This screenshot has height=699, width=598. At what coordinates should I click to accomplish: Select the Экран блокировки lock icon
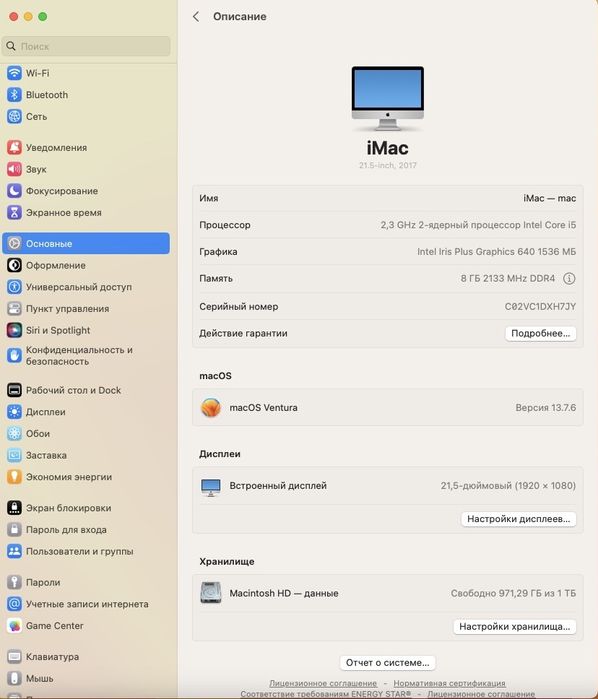[x=14, y=508]
